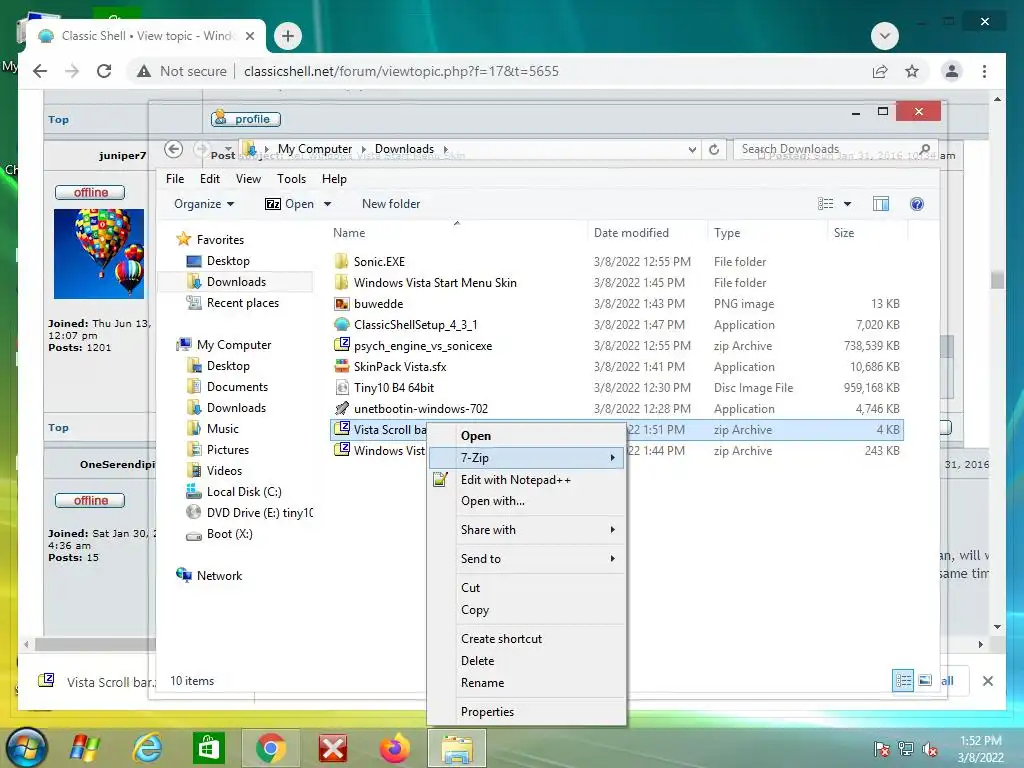Open a new Chrome tab
Viewport: 1024px width, 768px height.
(288, 36)
